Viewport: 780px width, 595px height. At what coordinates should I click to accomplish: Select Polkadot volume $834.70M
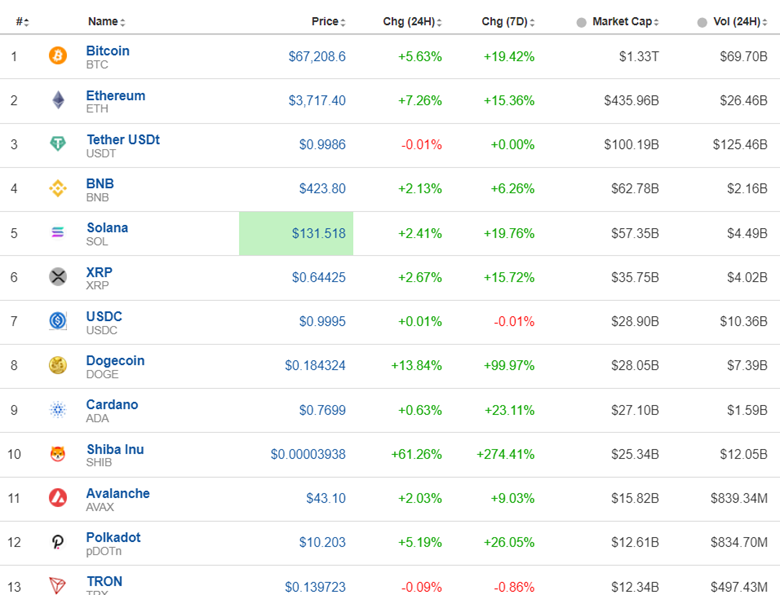click(739, 542)
